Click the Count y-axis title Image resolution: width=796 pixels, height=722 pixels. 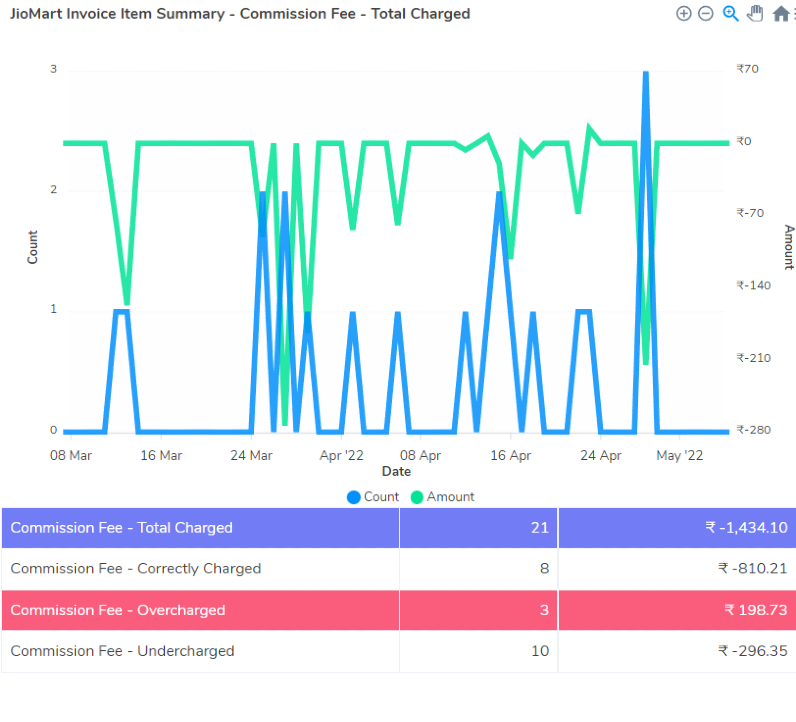[x=32, y=247]
